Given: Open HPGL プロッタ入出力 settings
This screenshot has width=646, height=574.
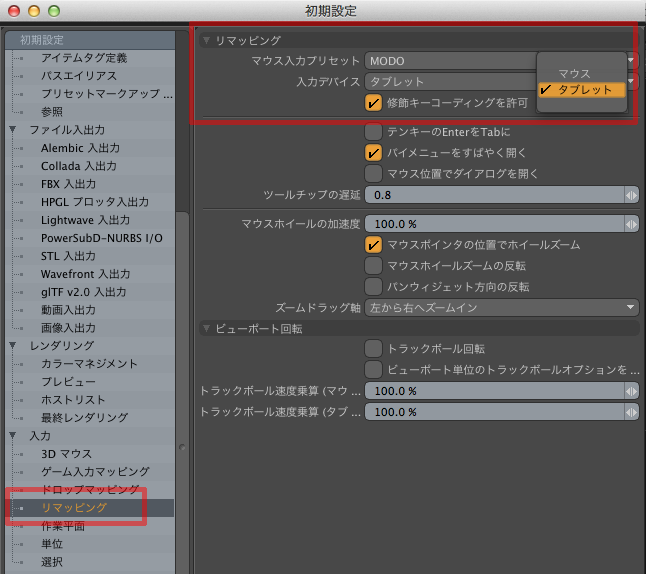Looking at the screenshot, I should 95,202.
